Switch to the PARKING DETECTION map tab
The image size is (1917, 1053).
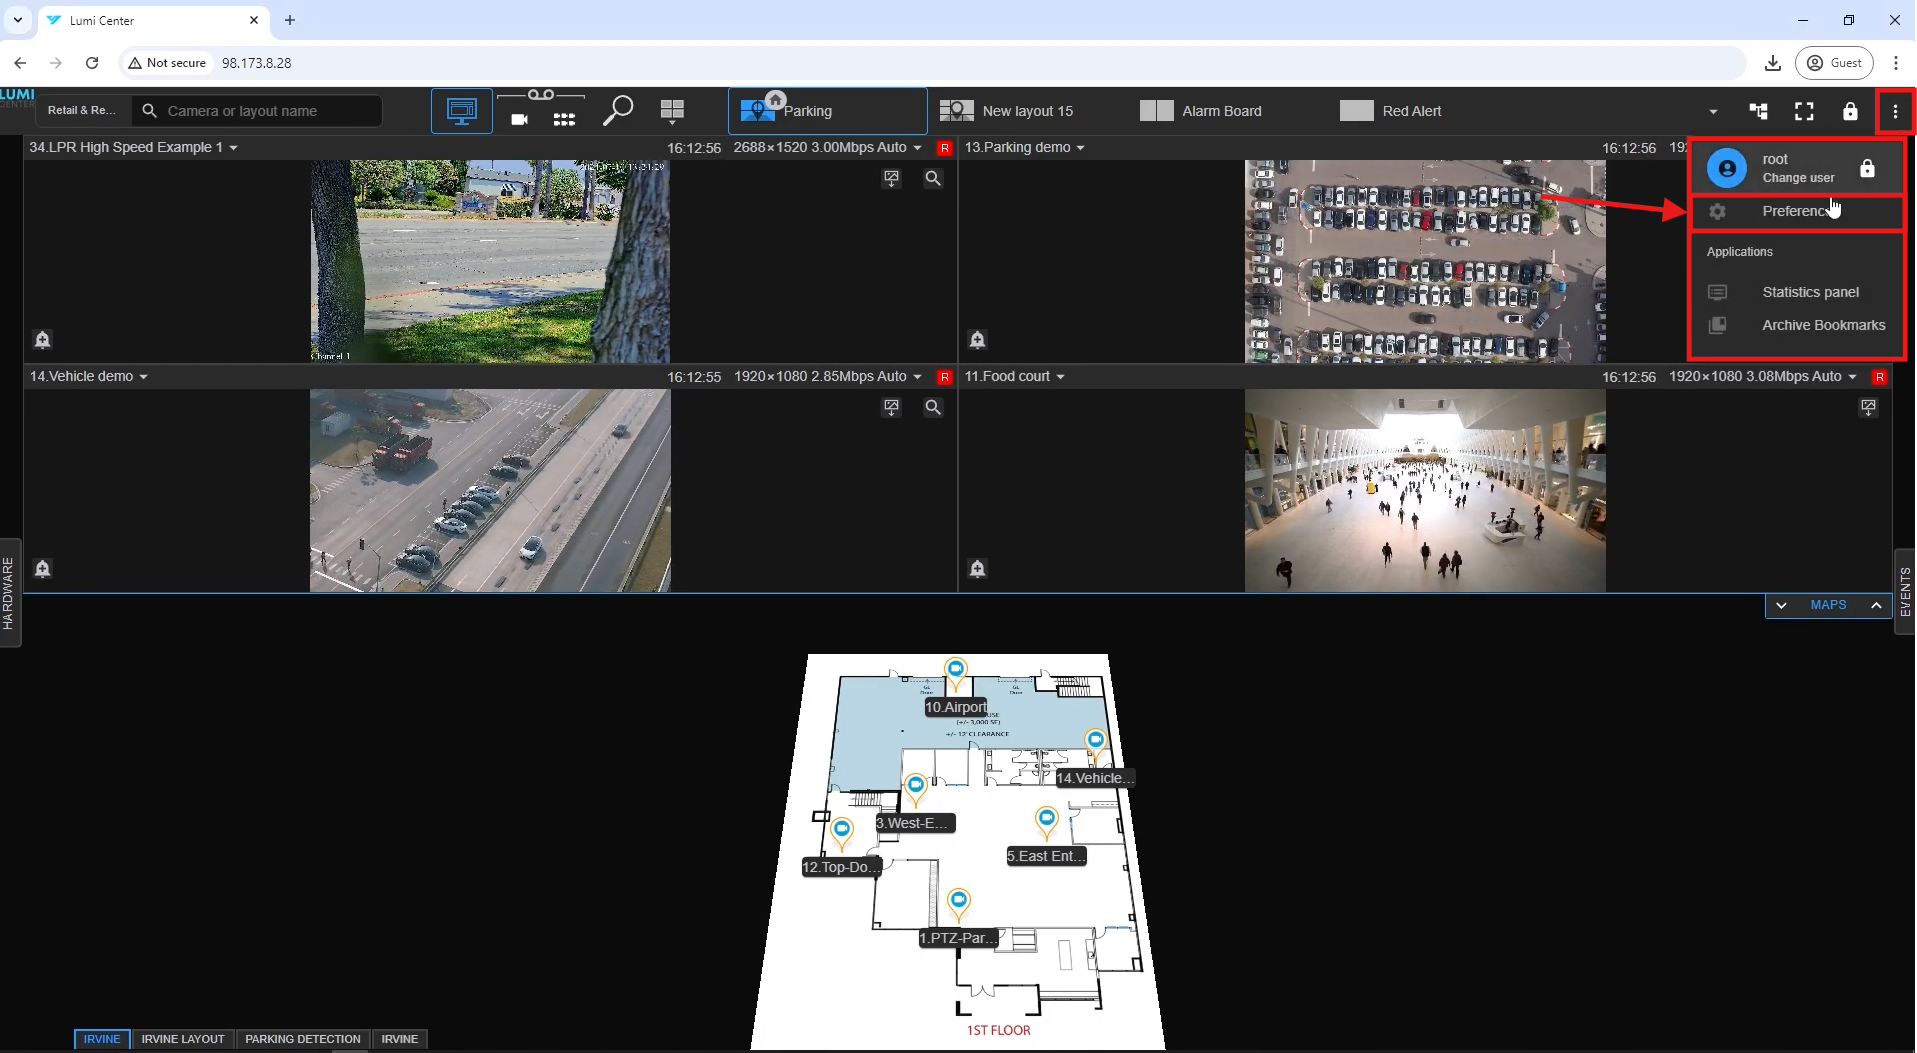[302, 1039]
